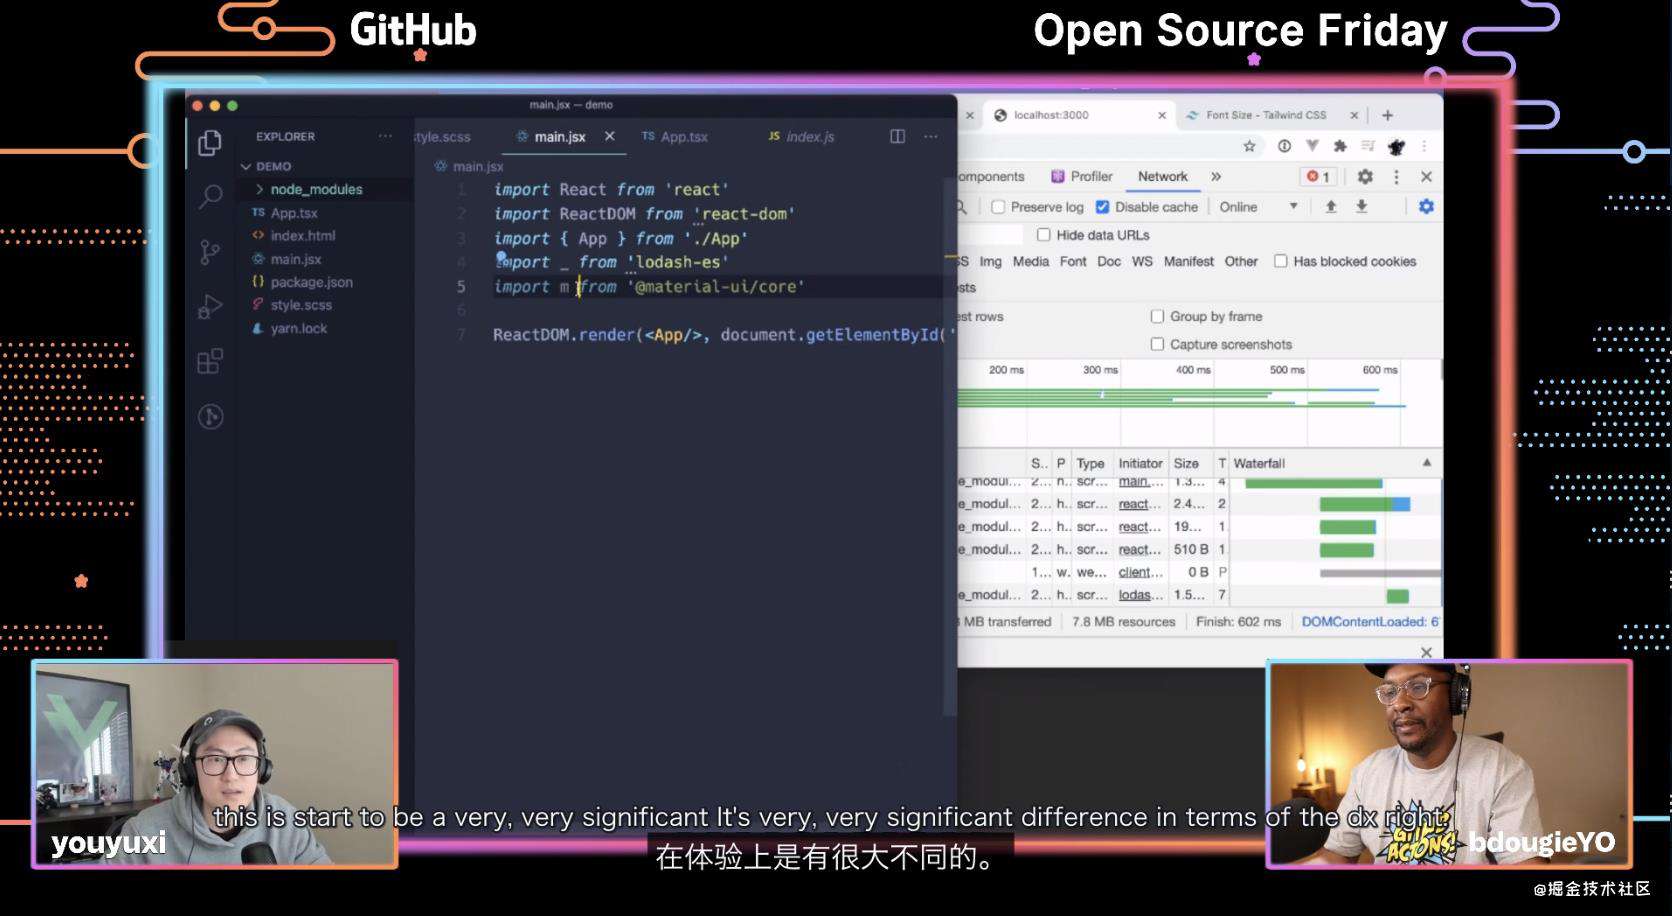
Task: Click the import HAR upload arrow icon
Action: tap(1331, 206)
